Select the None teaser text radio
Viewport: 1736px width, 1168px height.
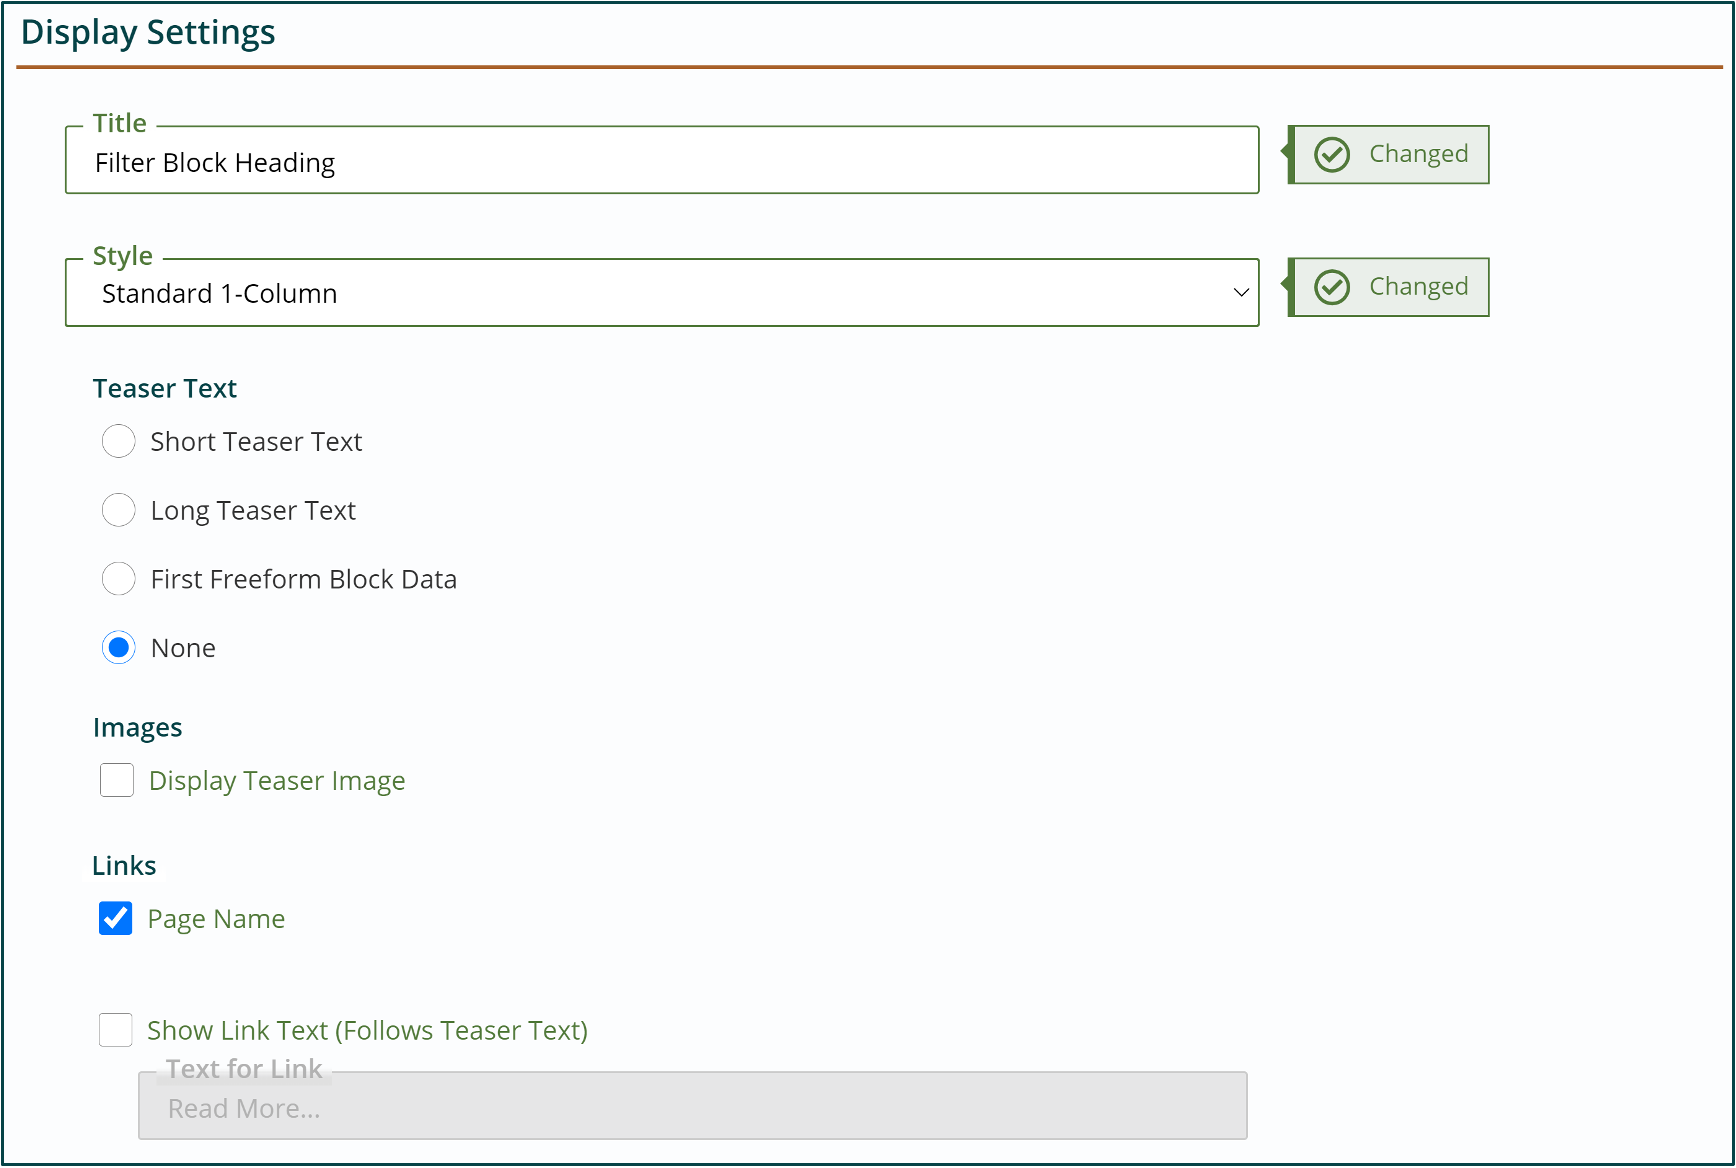[x=119, y=648]
